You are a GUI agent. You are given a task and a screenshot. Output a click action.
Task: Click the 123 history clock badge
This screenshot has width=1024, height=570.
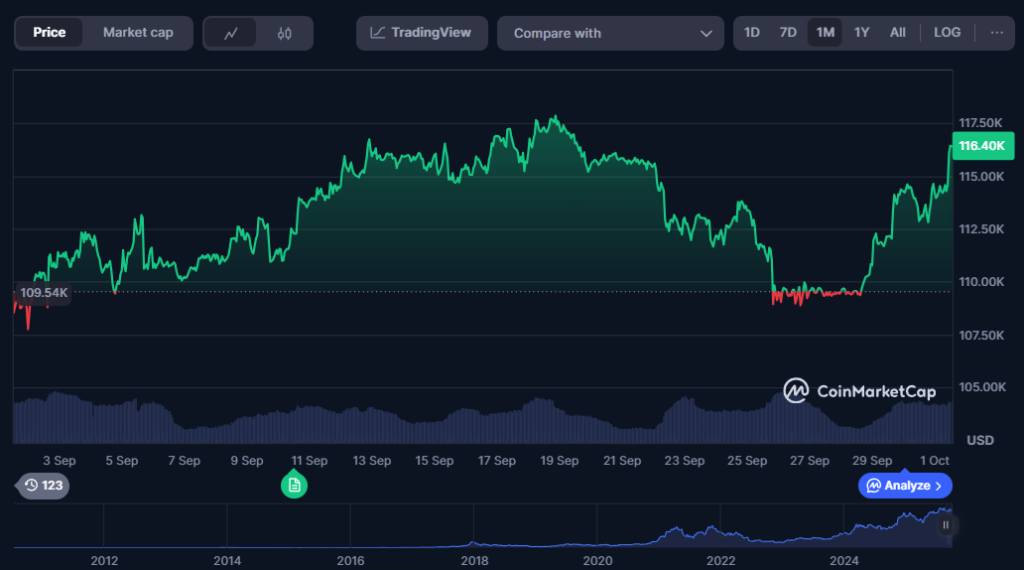click(43, 485)
